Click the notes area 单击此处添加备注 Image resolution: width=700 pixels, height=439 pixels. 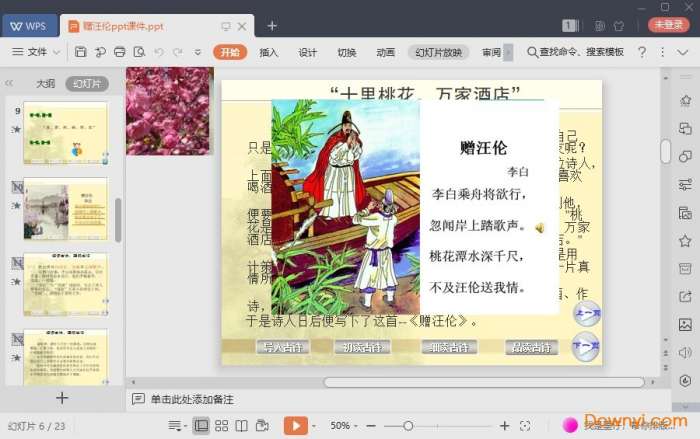point(192,399)
